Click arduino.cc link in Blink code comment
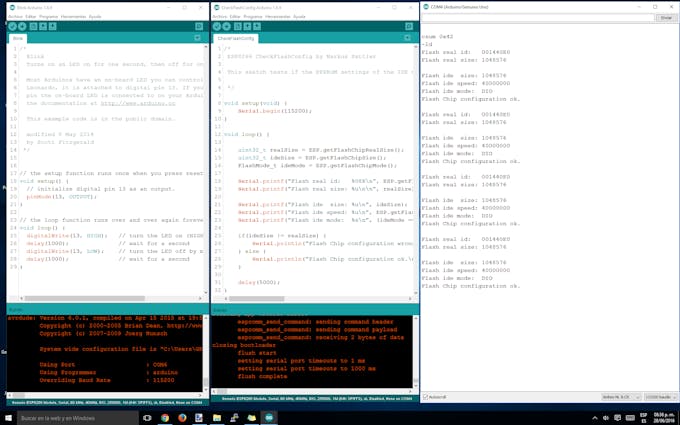The height and width of the screenshot is (425, 680). [x=138, y=103]
